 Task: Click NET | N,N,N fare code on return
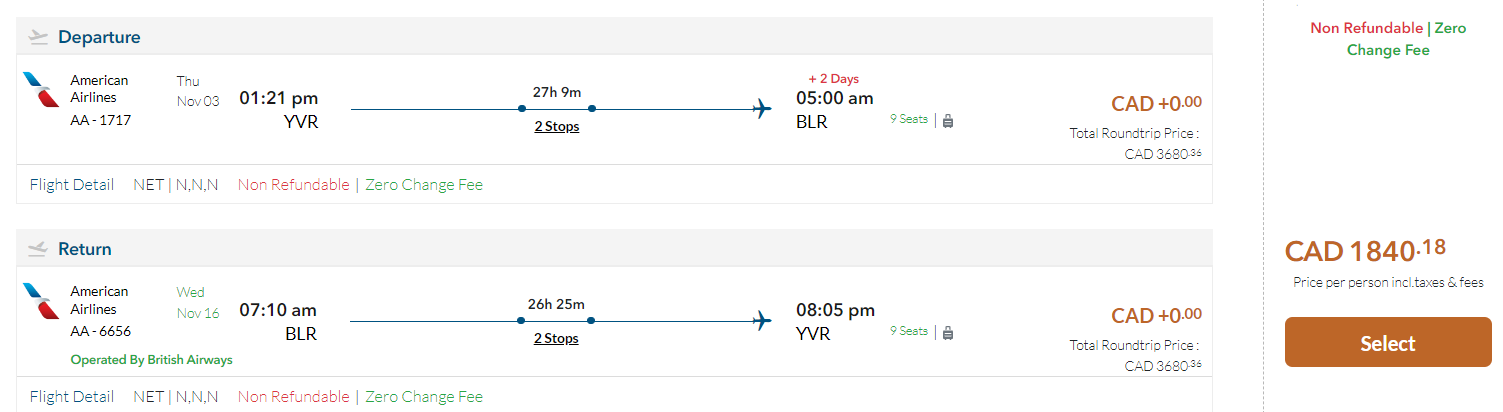[x=176, y=397]
